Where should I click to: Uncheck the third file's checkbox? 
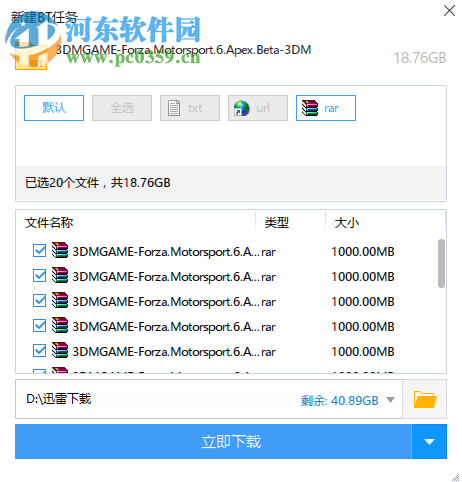[40, 301]
